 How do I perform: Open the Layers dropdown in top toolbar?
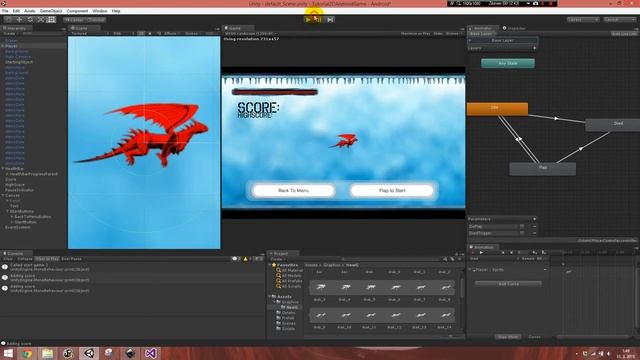(583, 20)
